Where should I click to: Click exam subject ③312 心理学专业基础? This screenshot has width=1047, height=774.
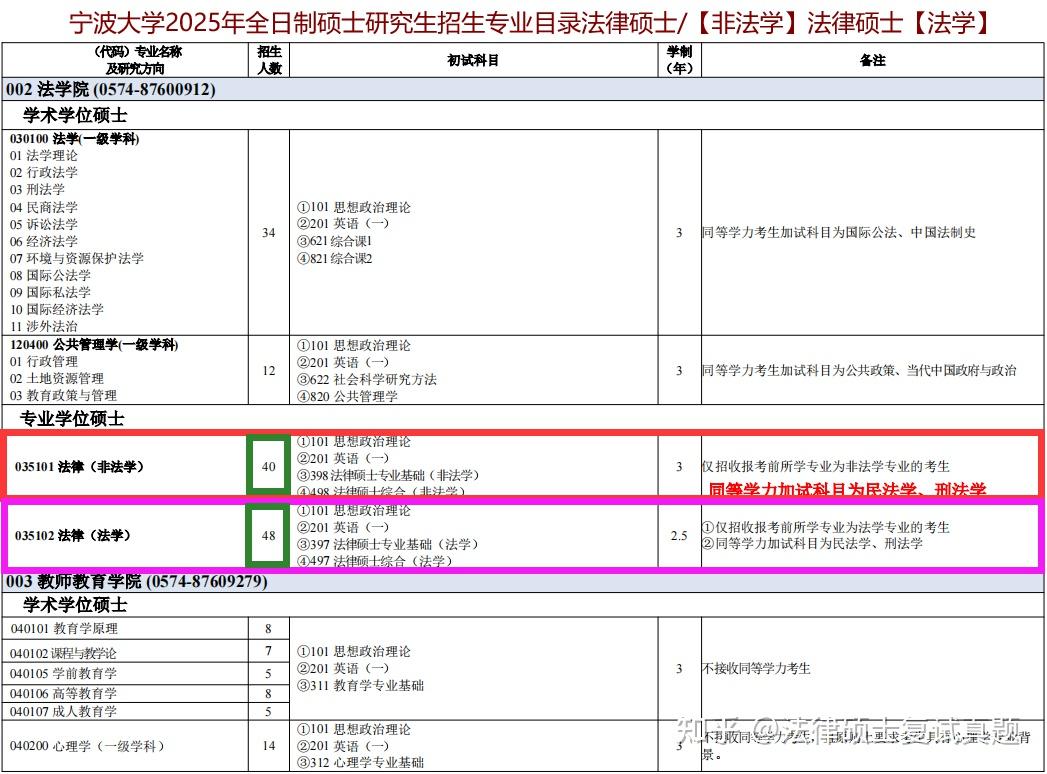click(x=361, y=762)
